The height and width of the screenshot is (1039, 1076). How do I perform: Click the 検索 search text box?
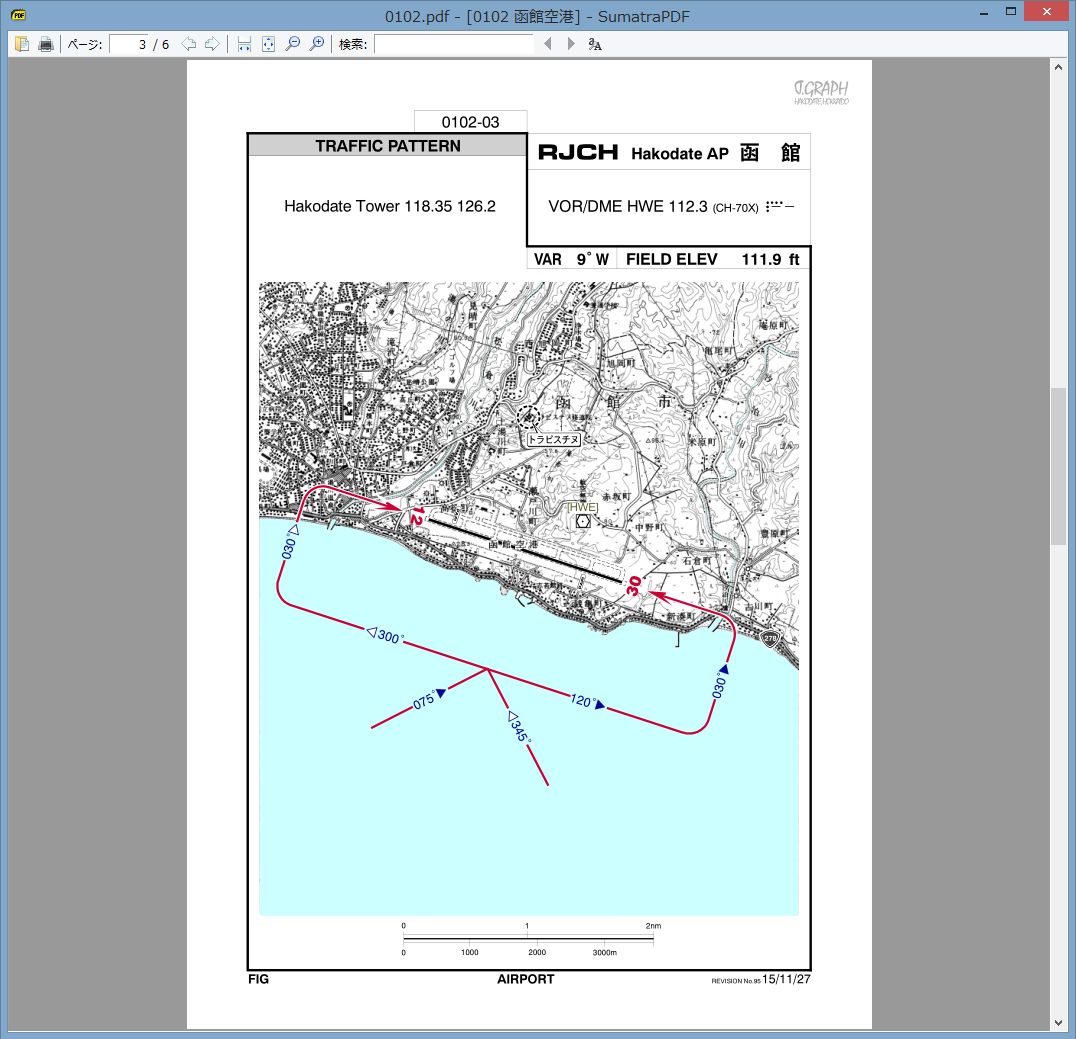coord(454,44)
